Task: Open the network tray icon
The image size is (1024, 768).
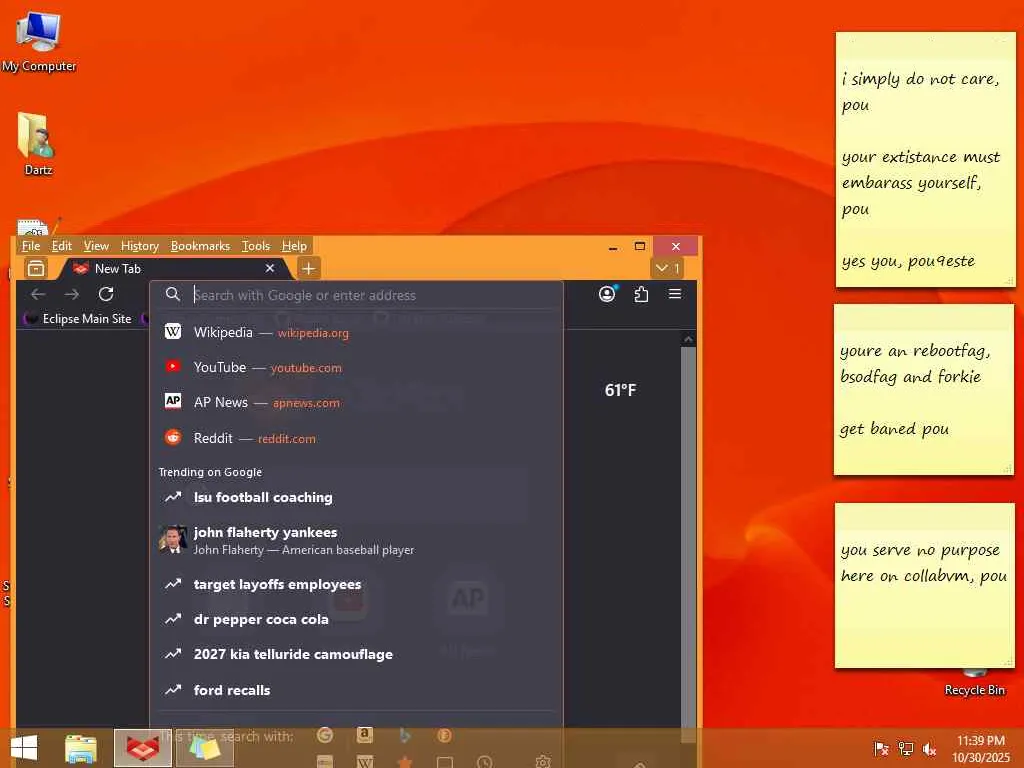Action: click(905, 748)
